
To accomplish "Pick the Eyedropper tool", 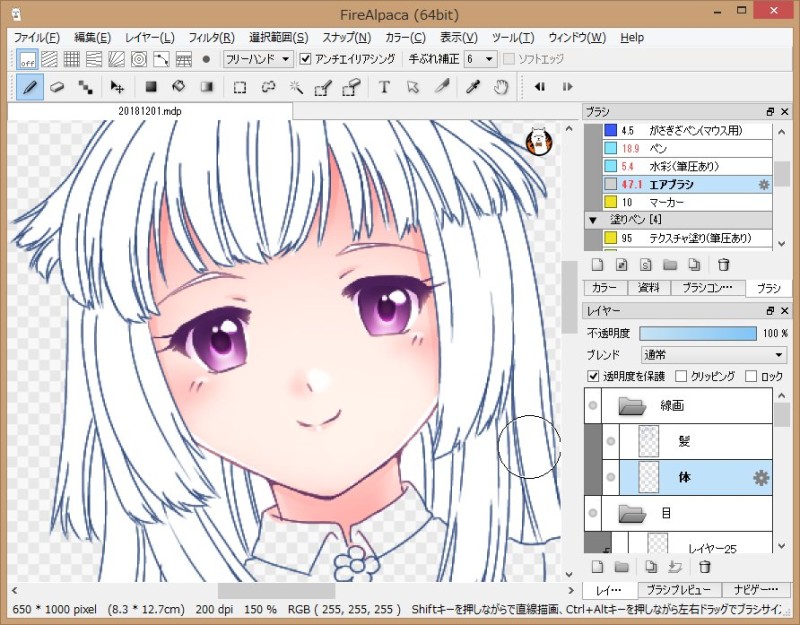I will pos(474,87).
